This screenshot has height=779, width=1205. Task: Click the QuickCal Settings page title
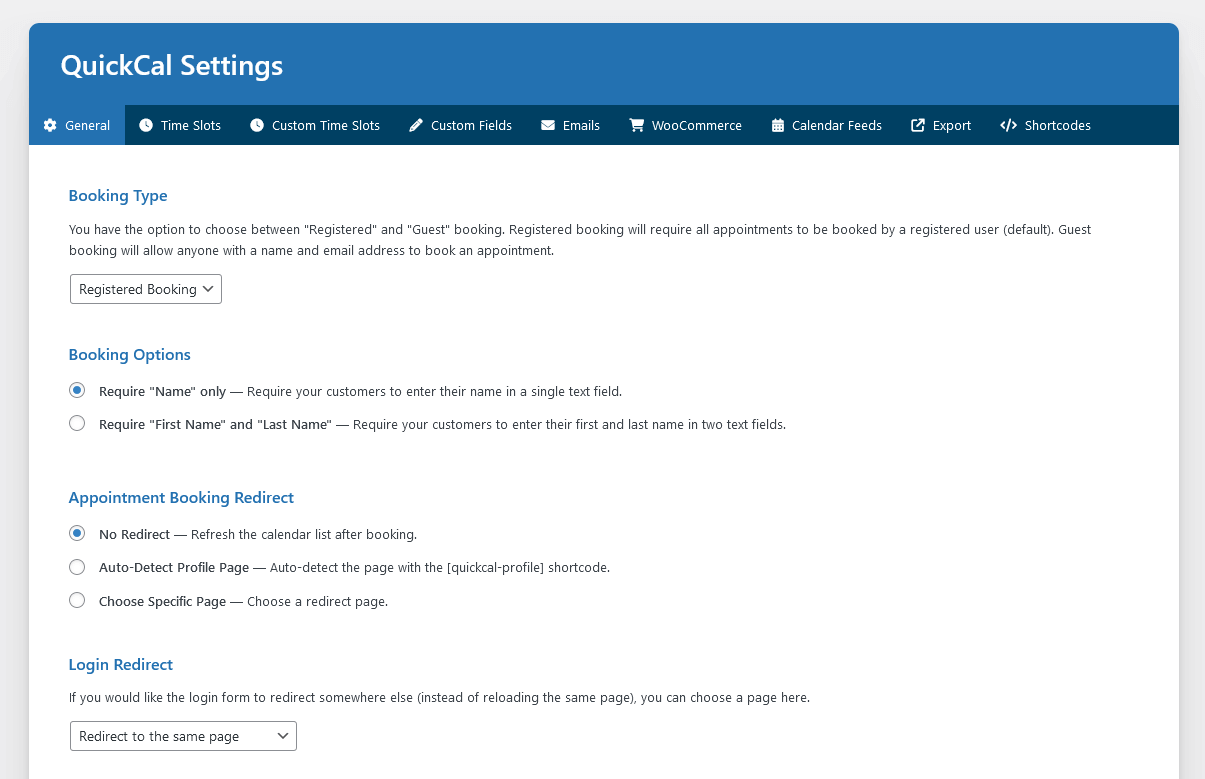pos(172,66)
